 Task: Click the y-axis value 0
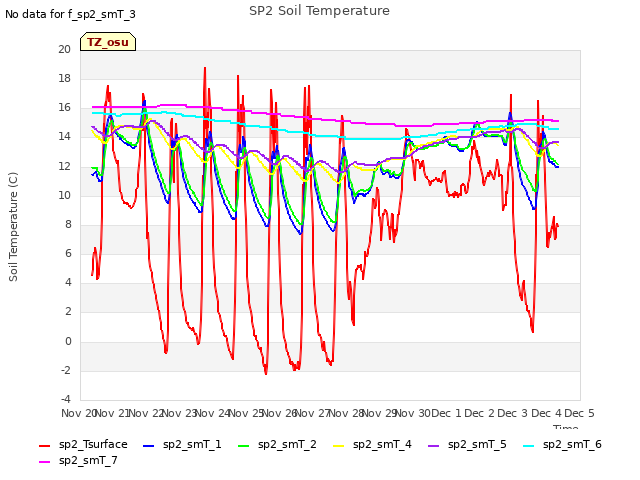68,341
